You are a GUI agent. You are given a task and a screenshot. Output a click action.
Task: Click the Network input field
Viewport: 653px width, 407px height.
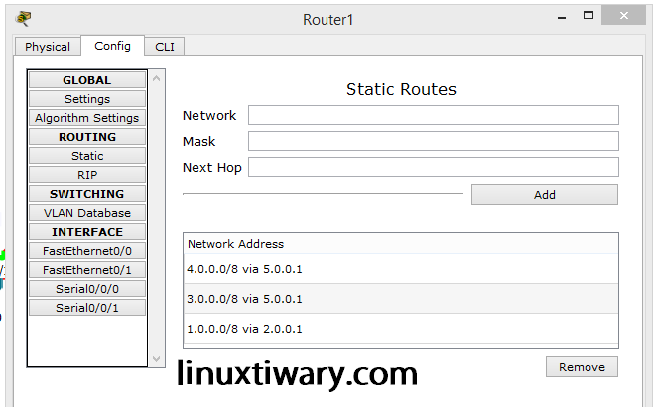pos(433,115)
